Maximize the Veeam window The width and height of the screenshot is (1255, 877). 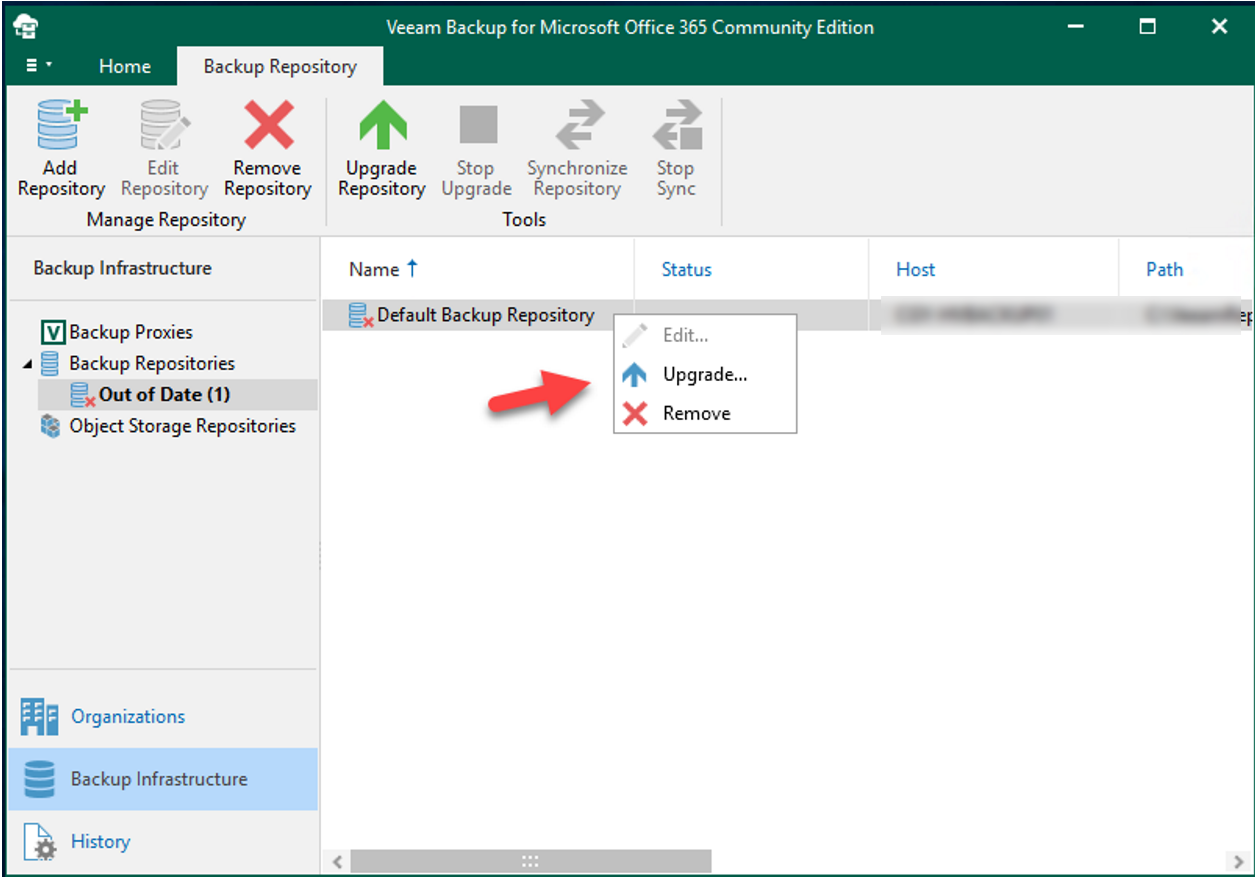click(1148, 27)
